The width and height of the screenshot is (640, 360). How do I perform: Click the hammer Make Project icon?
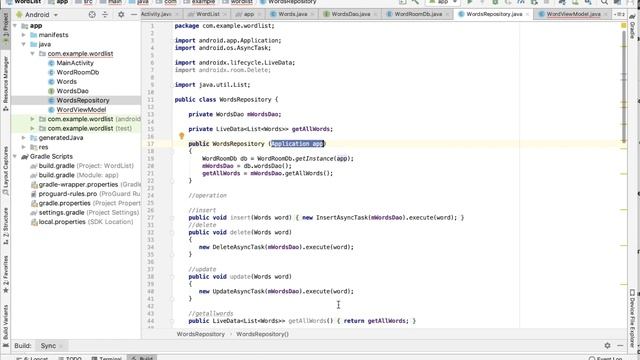coord(415,2)
